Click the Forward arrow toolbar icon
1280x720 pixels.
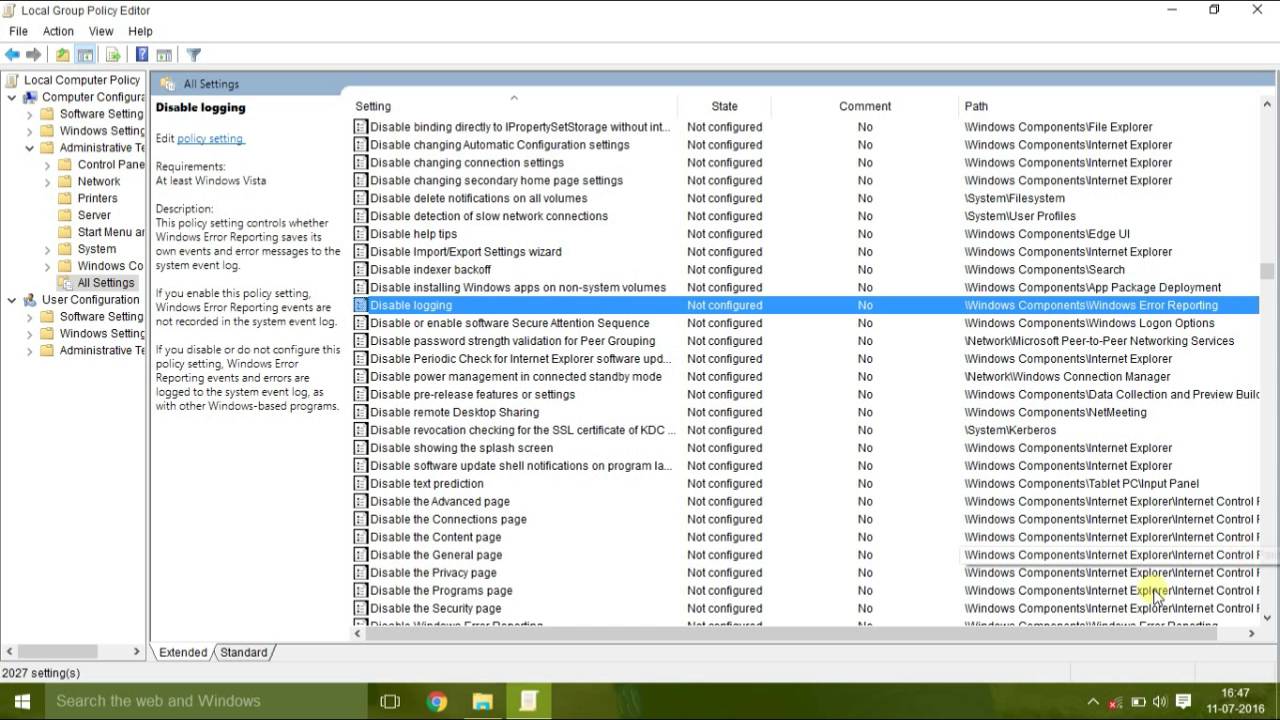point(34,55)
